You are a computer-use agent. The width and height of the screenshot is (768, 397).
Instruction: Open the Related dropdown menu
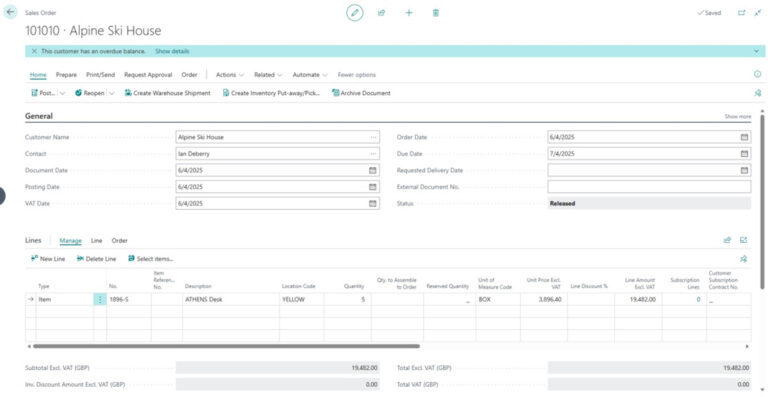click(268, 75)
